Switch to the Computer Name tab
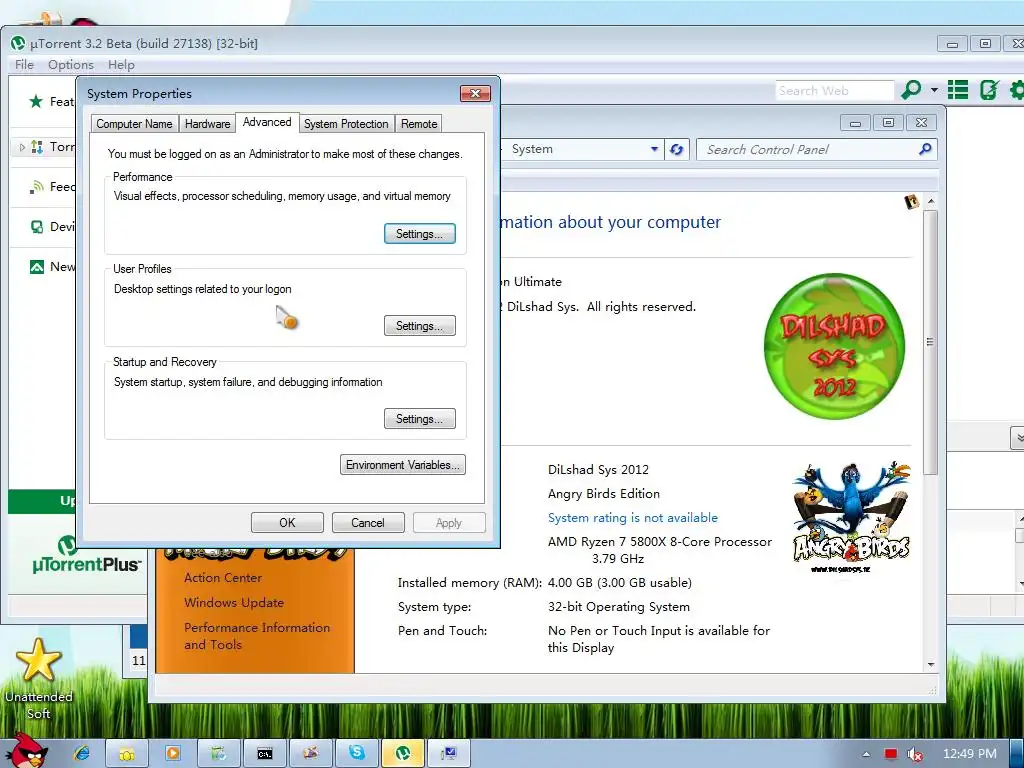1024x768 pixels. pos(135,124)
